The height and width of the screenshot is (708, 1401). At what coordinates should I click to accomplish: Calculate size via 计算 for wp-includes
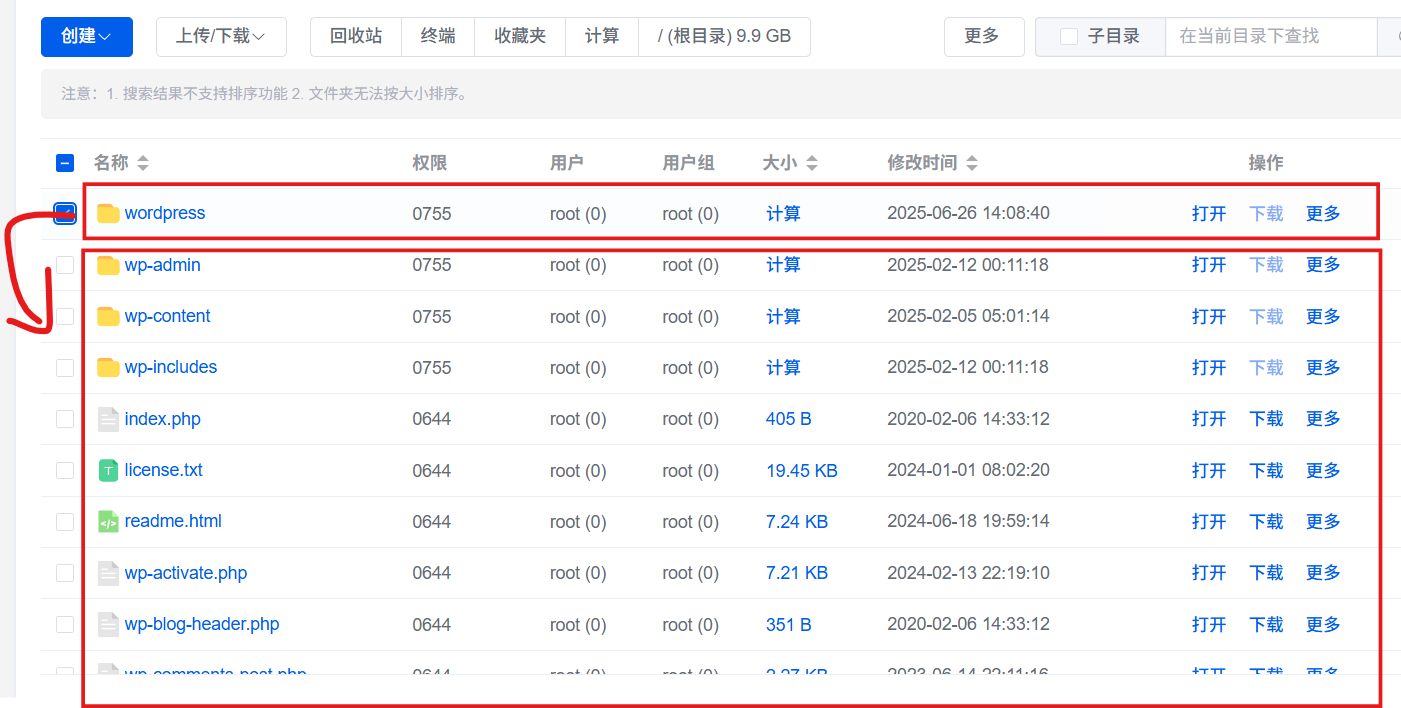[783, 367]
